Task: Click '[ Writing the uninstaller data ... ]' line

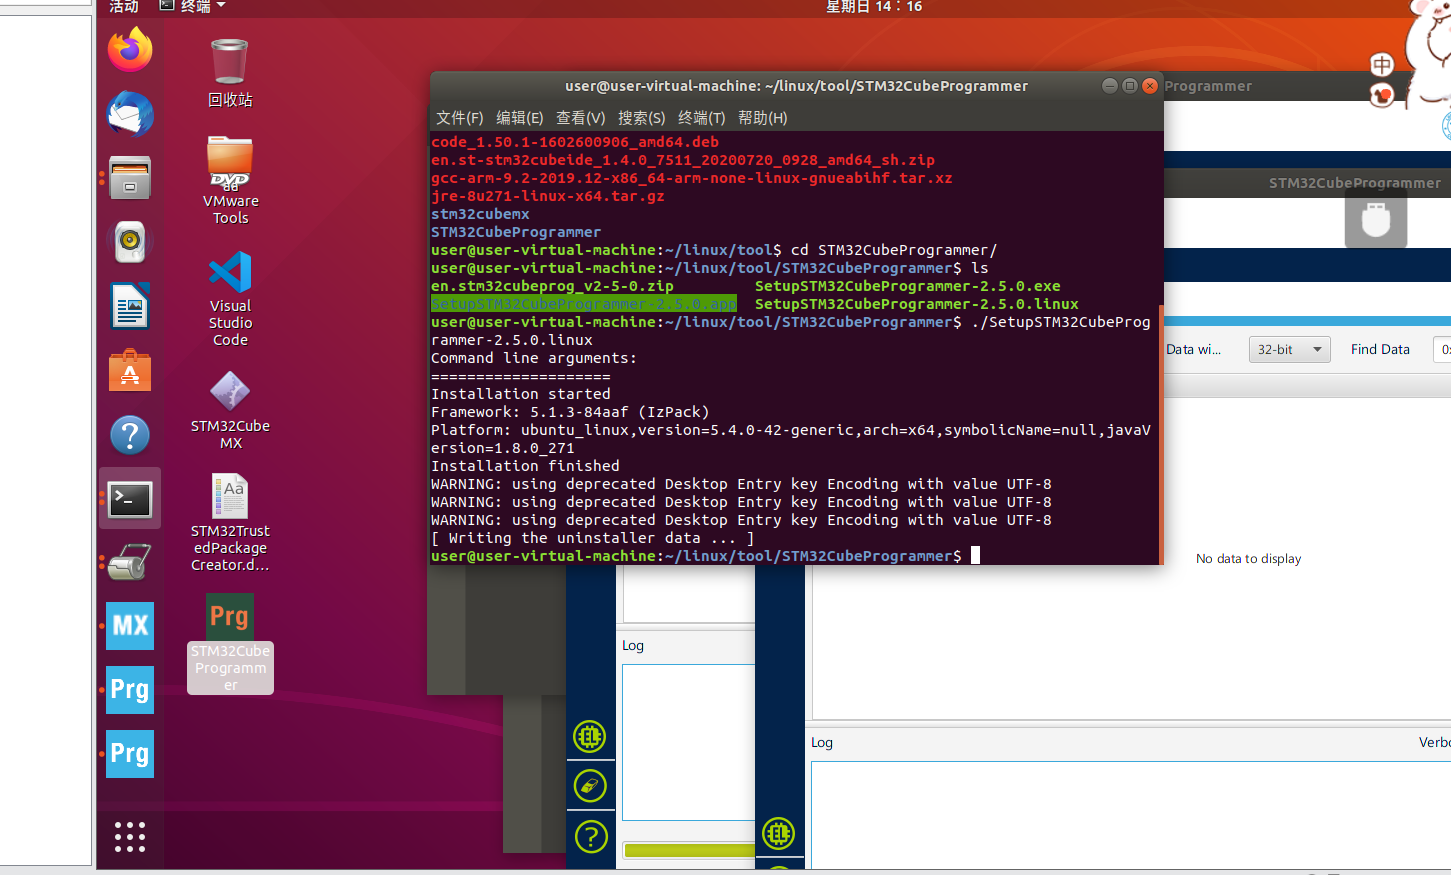Action: (x=593, y=538)
